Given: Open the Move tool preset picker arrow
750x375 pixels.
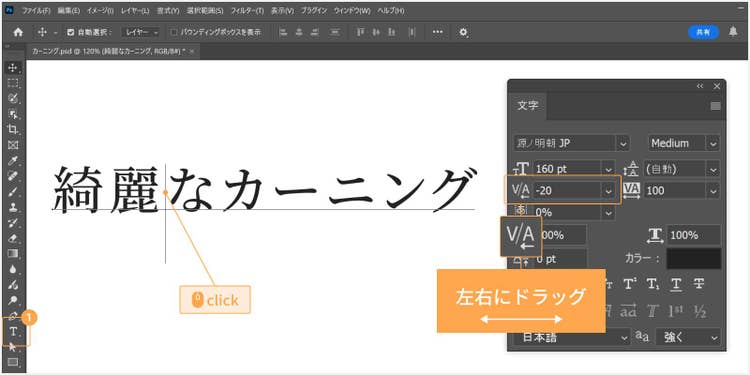Looking at the screenshot, I should point(55,33).
